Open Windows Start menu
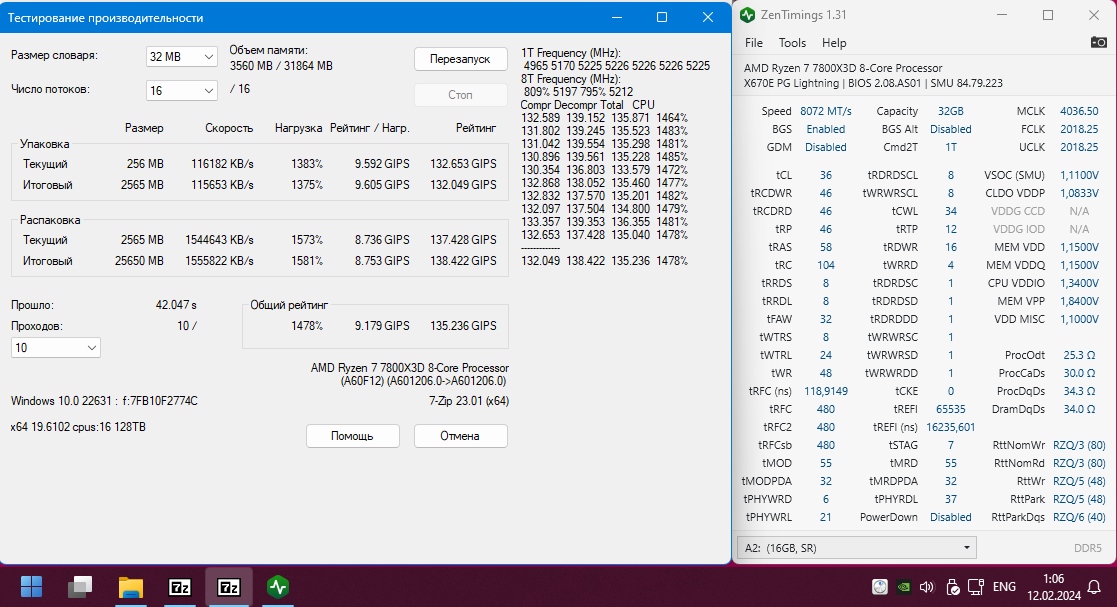 point(31,587)
